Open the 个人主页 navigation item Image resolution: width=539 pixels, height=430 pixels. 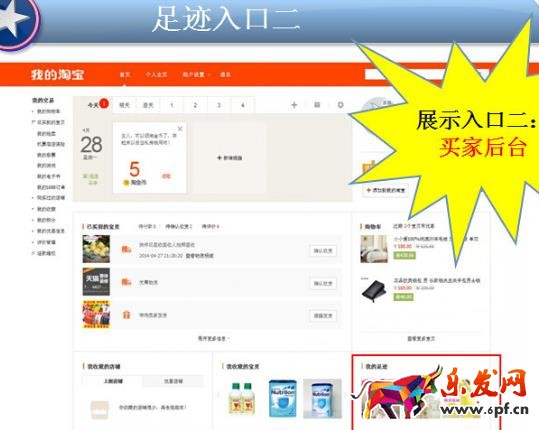(156, 75)
